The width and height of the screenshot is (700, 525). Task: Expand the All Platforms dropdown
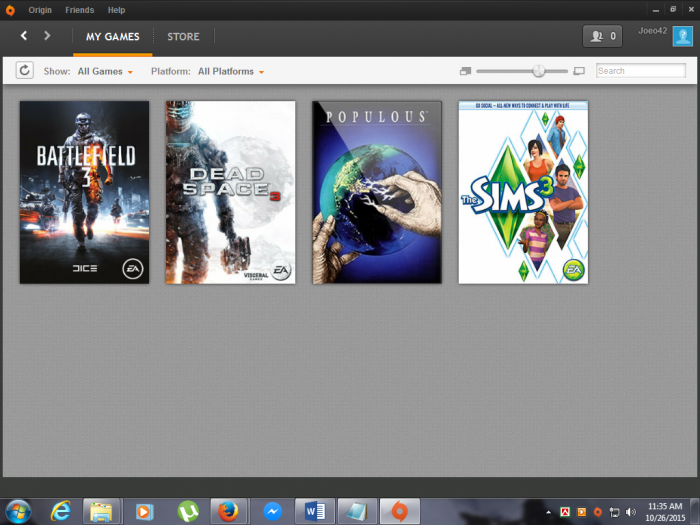231,71
